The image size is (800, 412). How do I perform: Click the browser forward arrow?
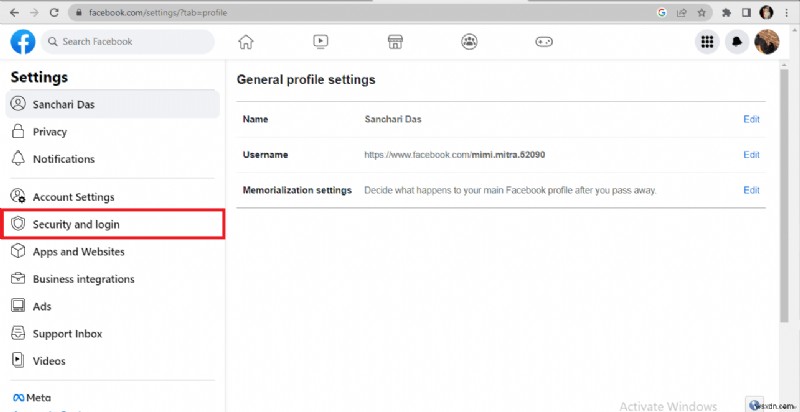tap(34, 13)
